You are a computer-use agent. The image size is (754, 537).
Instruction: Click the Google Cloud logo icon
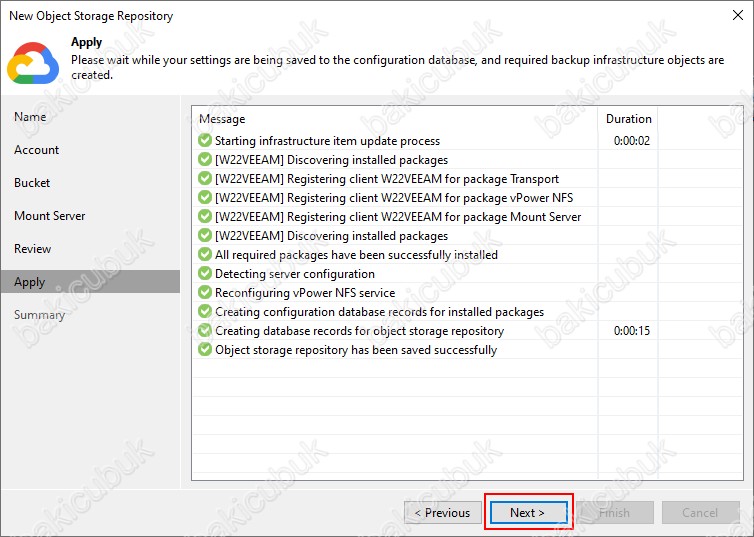[33, 63]
